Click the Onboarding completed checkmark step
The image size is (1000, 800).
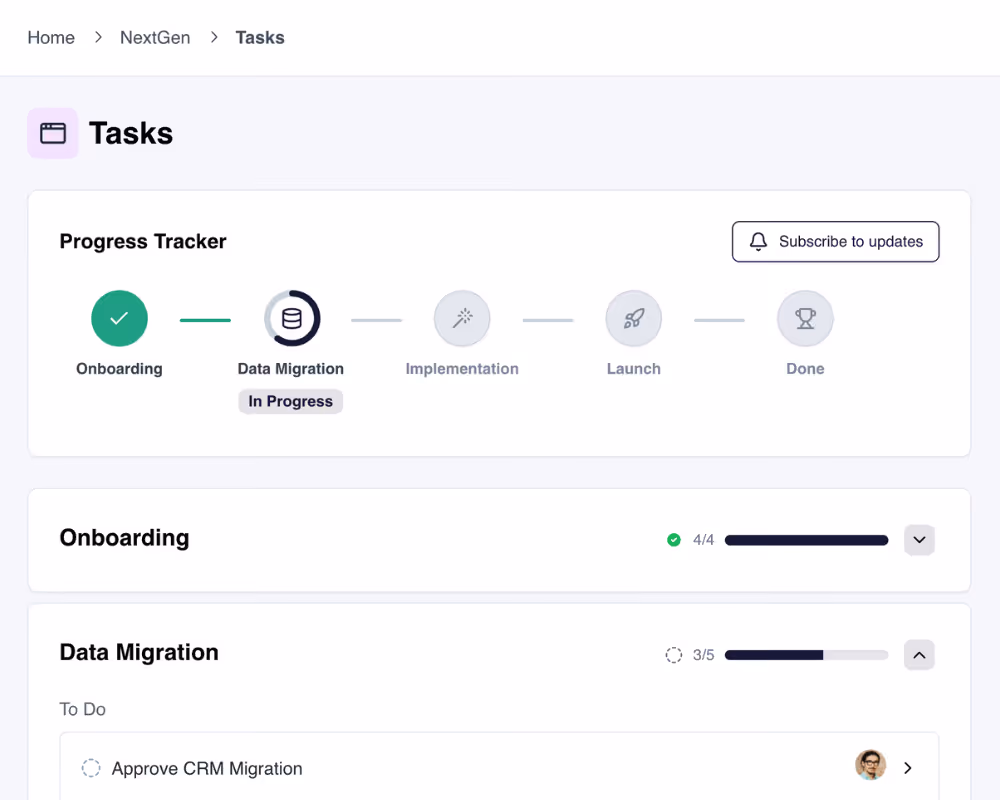point(119,318)
